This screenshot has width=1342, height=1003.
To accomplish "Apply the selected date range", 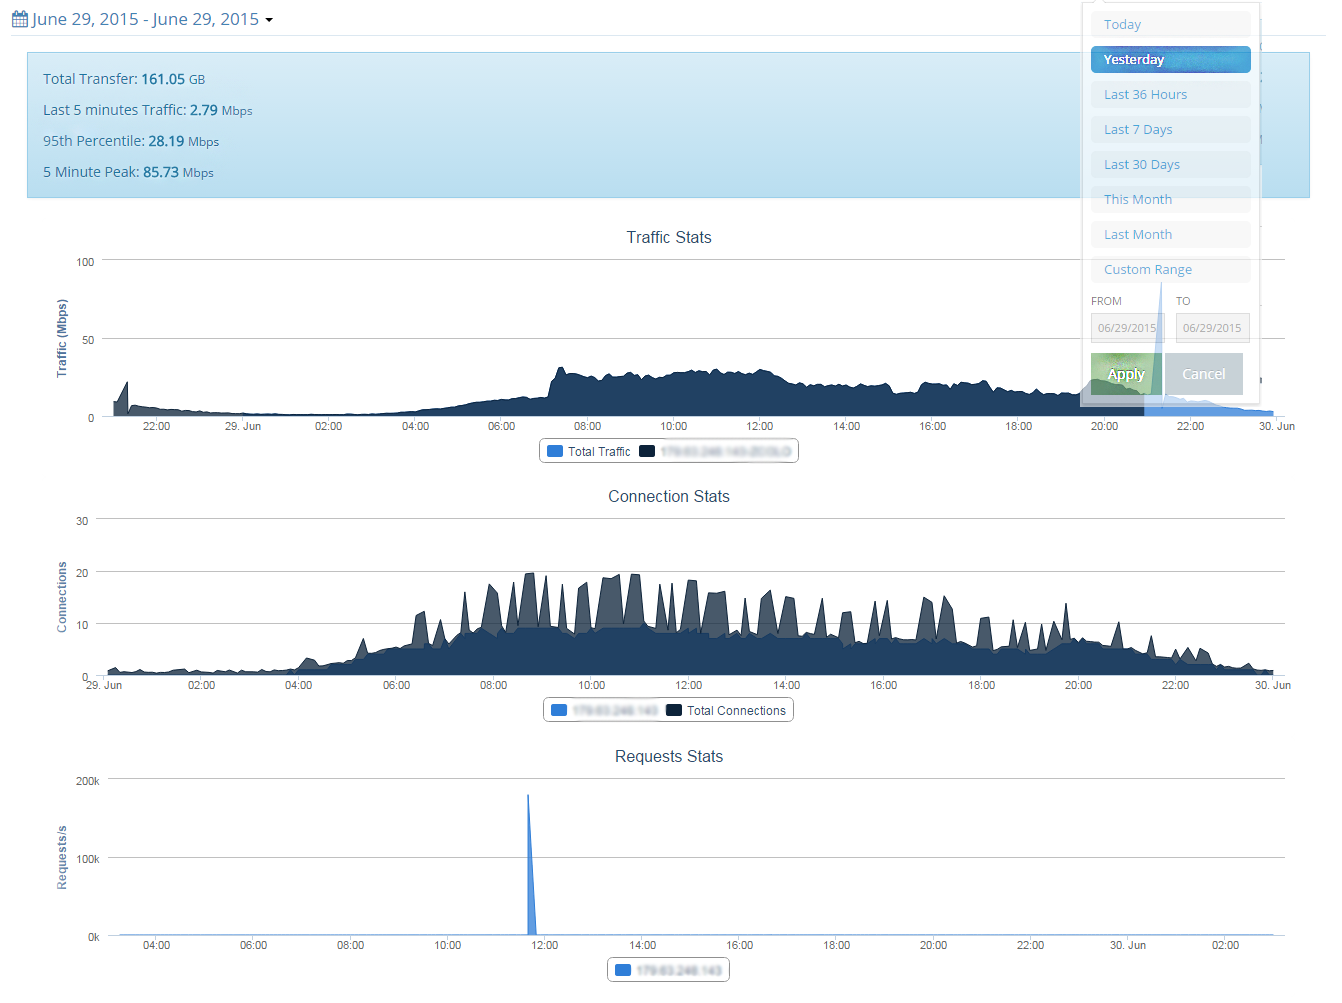I will 1126,374.
